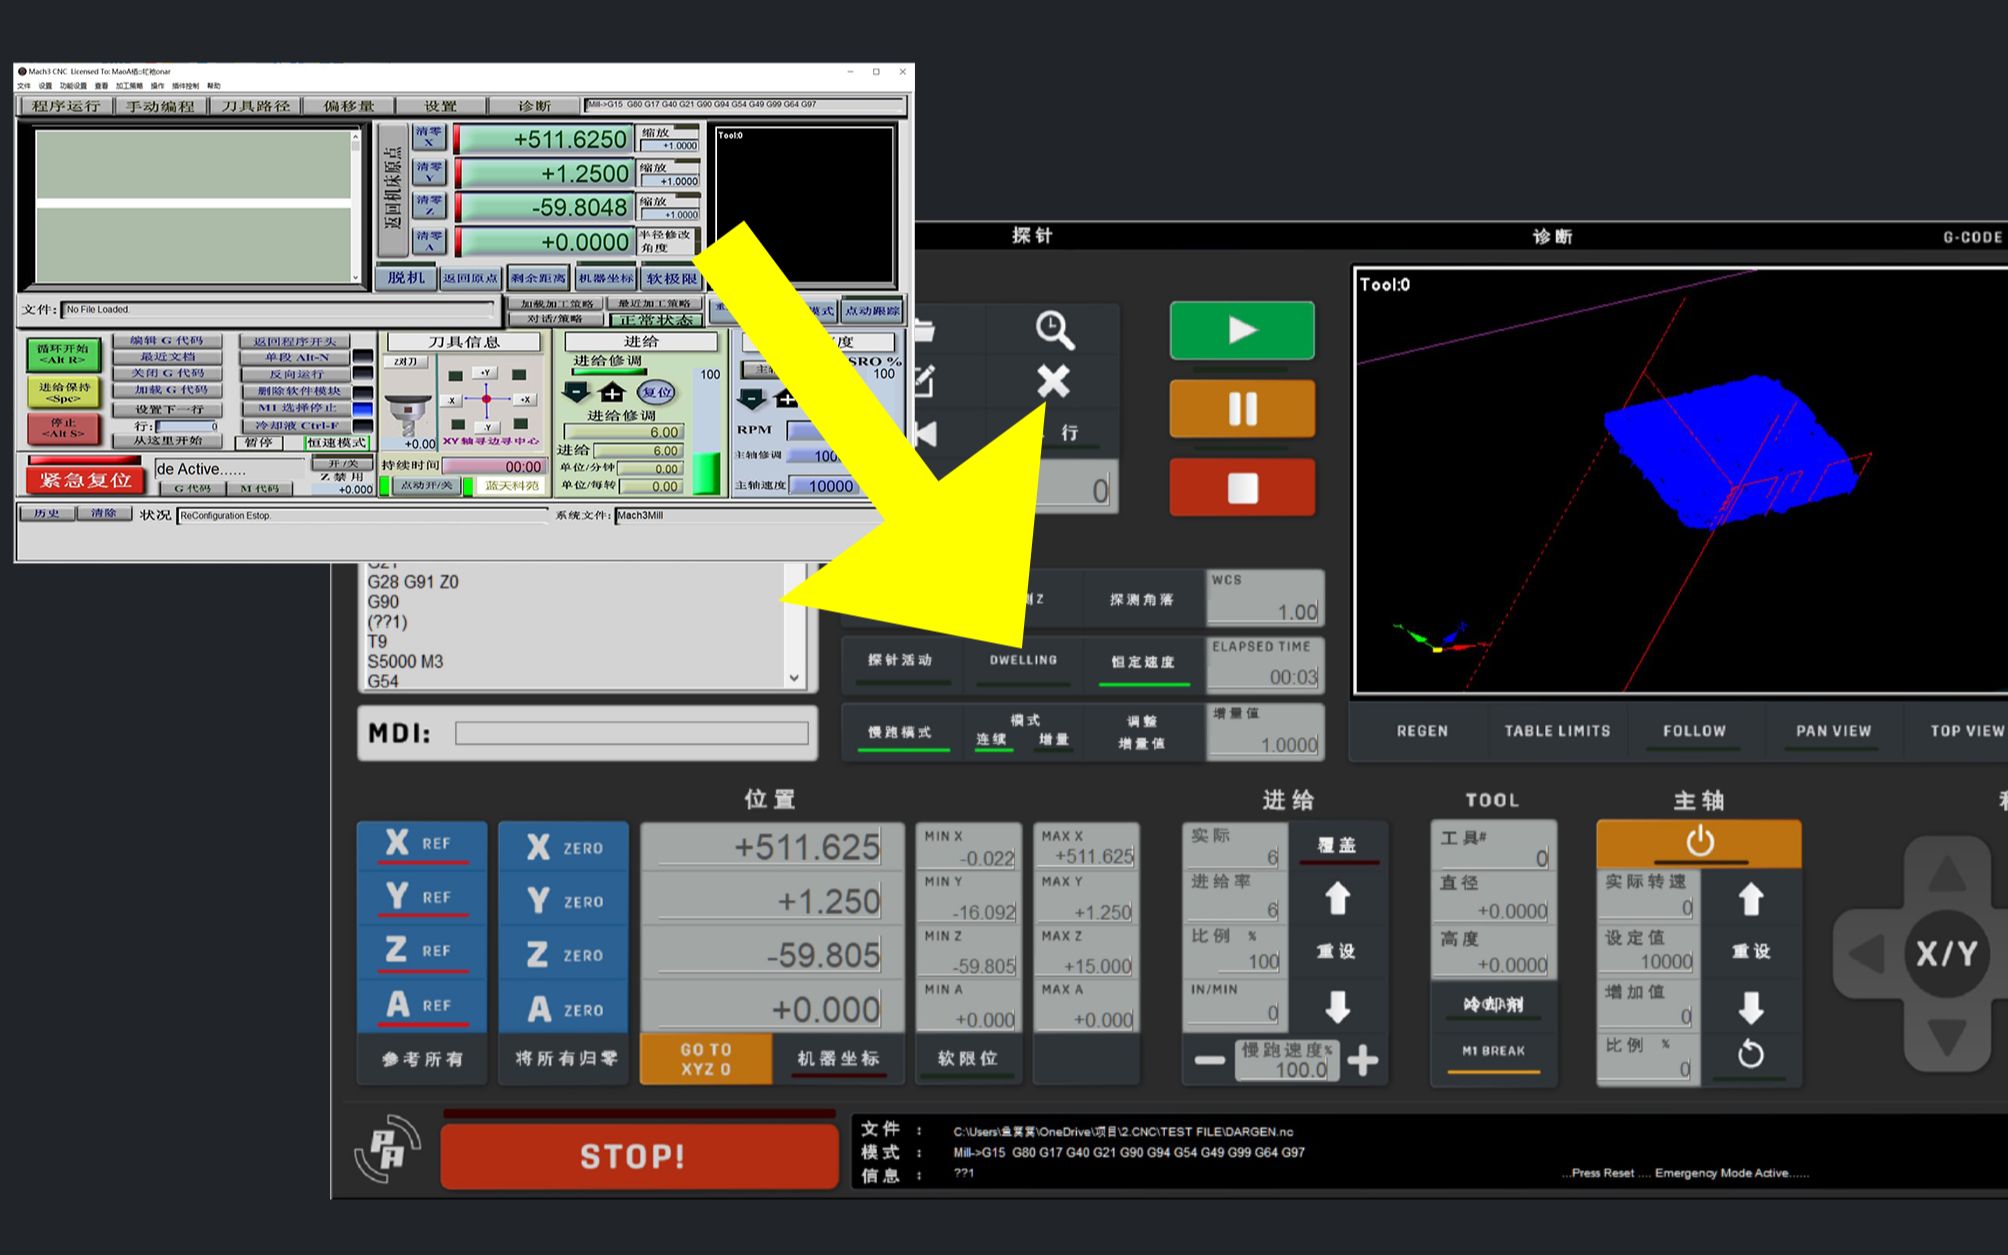This screenshot has width=2008, height=1255.
Task: Click the spindle speed up arrow
Action: (x=1750, y=899)
